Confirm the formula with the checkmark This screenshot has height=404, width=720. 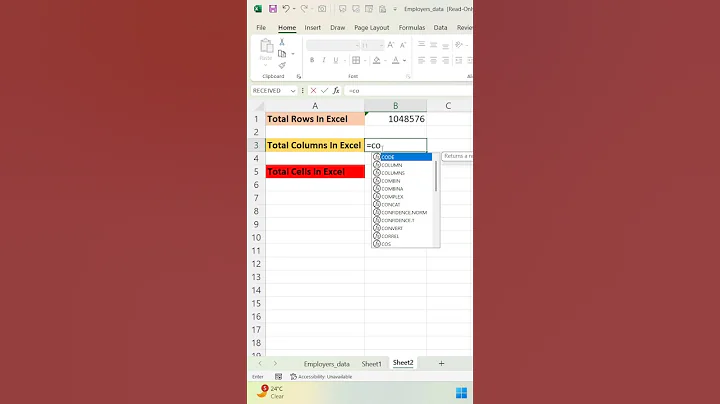325,91
